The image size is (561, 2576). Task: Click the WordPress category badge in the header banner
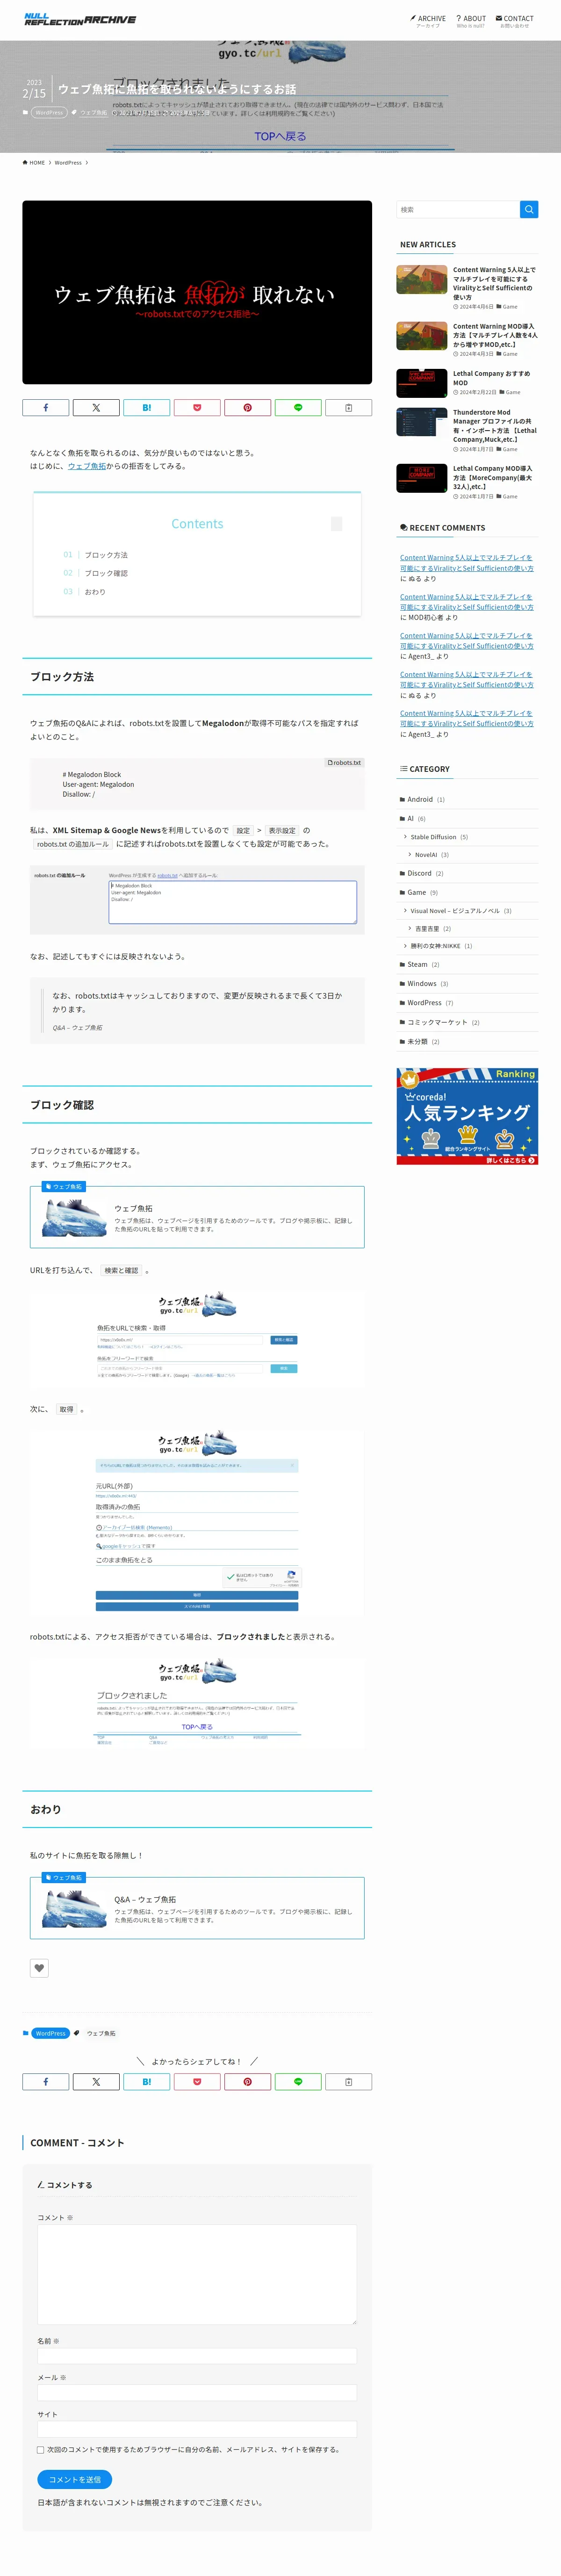click(49, 113)
